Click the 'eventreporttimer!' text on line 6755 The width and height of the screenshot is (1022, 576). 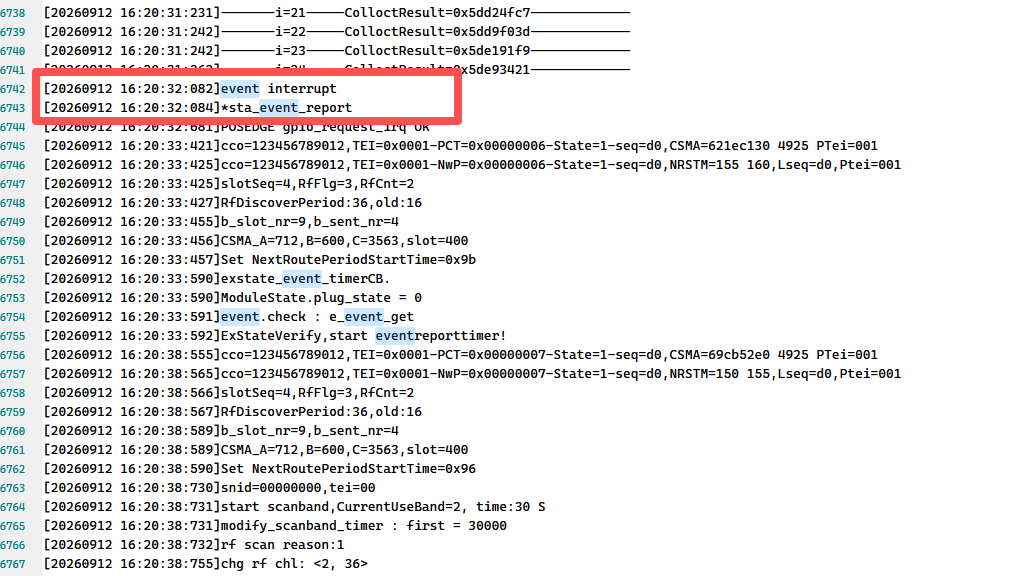click(441, 336)
